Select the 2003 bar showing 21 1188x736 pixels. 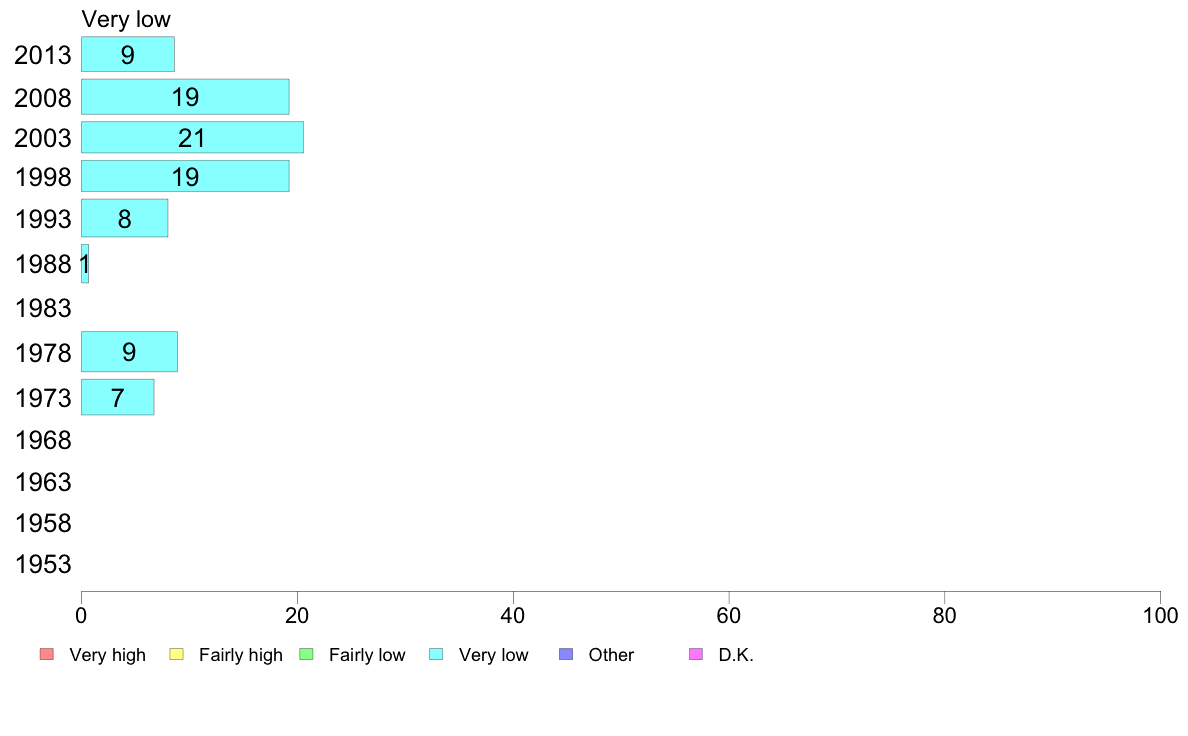pyautogui.click(x=192, y=137)
